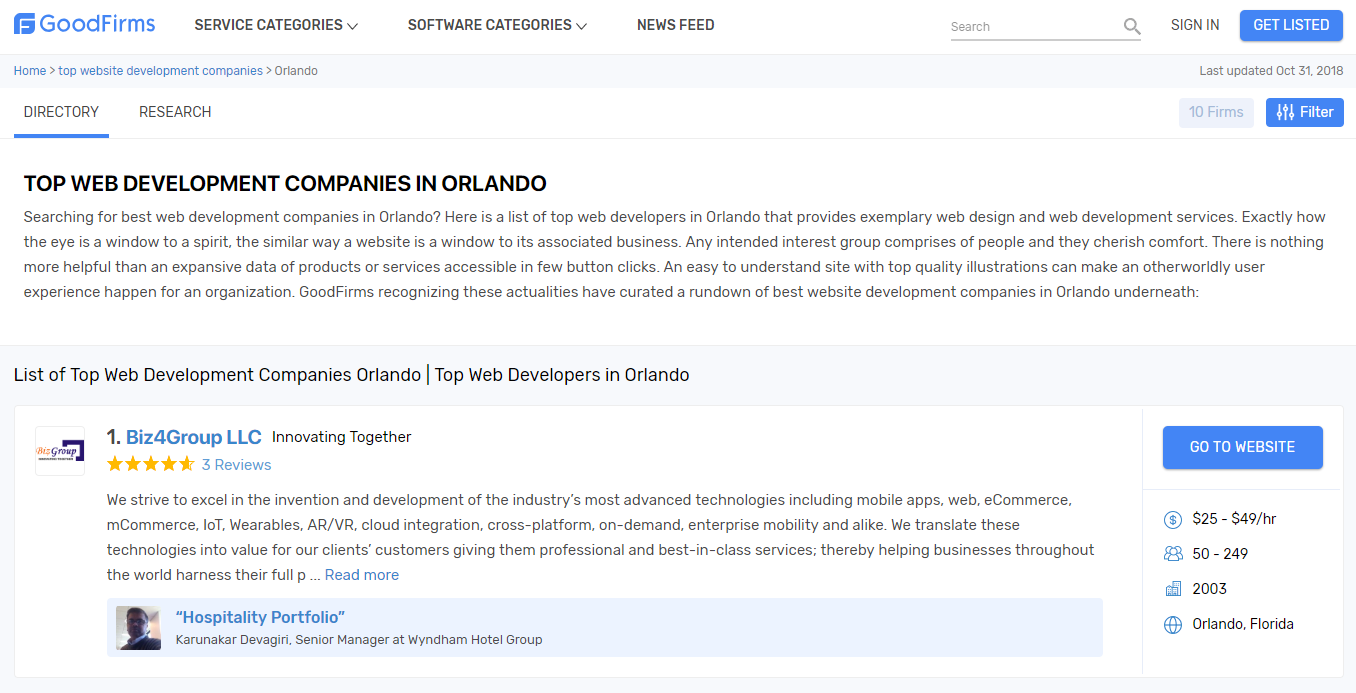Open the Biz4Group LLC company link
This screenshot has height=693, width=1356.
pyautogui.click(x=193, y=437)
